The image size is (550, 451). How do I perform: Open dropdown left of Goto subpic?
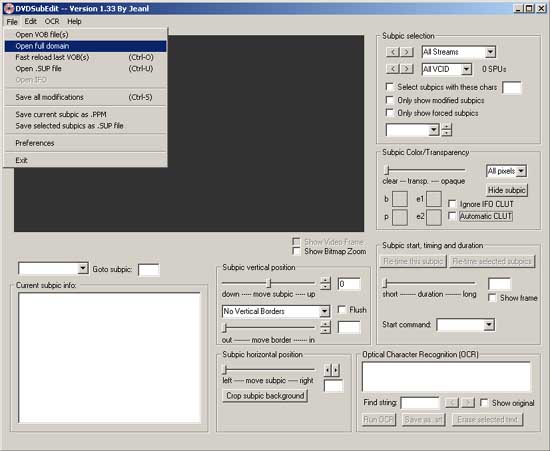82,268
